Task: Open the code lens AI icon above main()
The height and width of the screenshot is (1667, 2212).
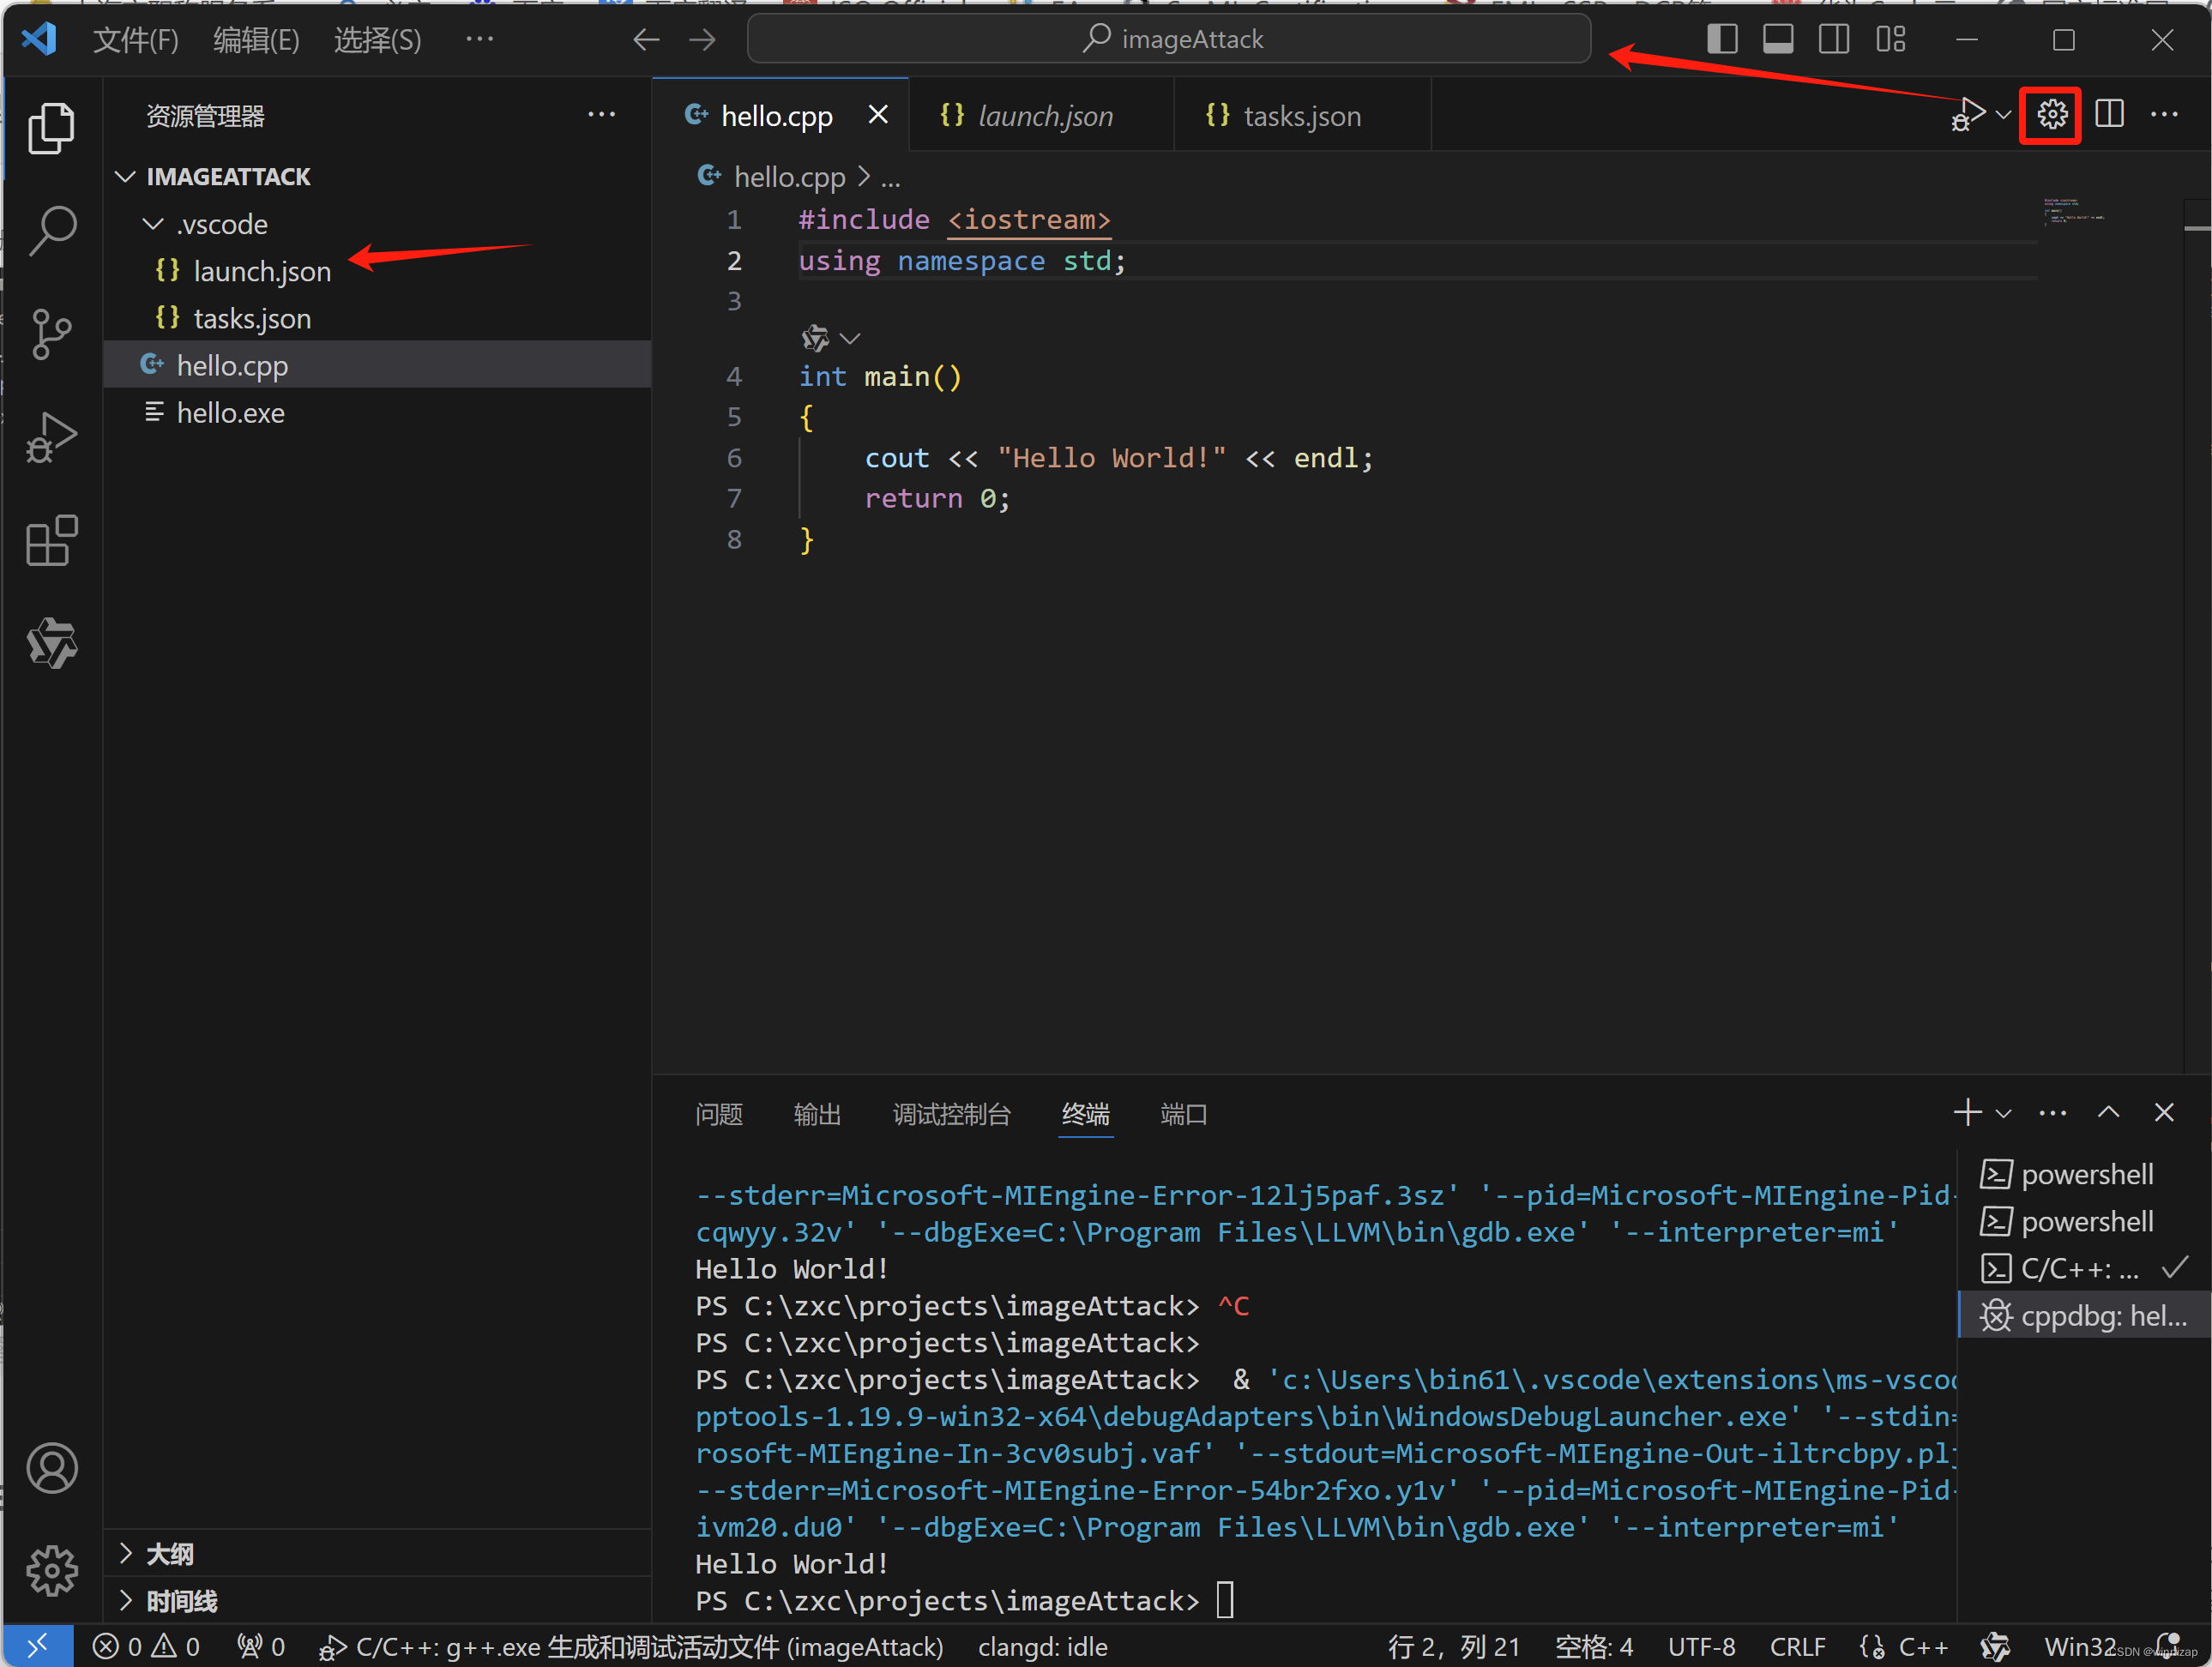Action: (x=815, y=338)
